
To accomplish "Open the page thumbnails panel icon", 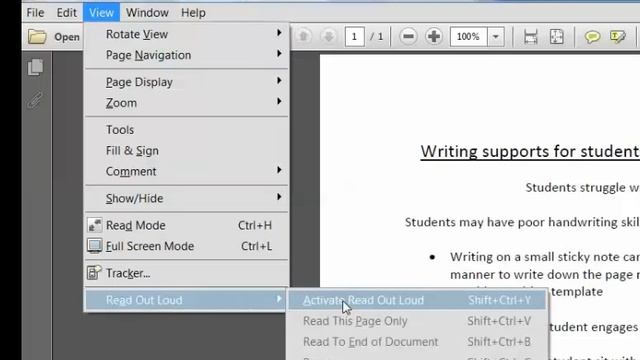I will coord(36,67).
